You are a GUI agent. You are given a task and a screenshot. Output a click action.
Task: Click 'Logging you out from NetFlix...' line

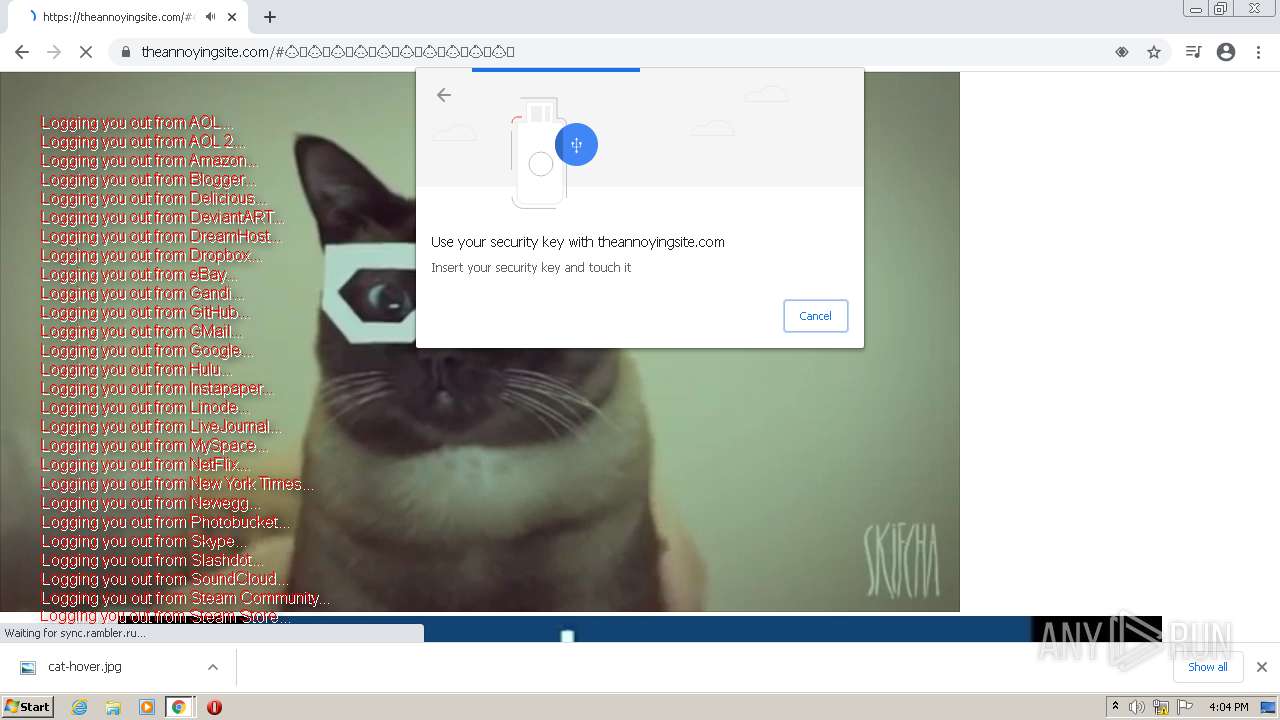click(x=145, y=465)
